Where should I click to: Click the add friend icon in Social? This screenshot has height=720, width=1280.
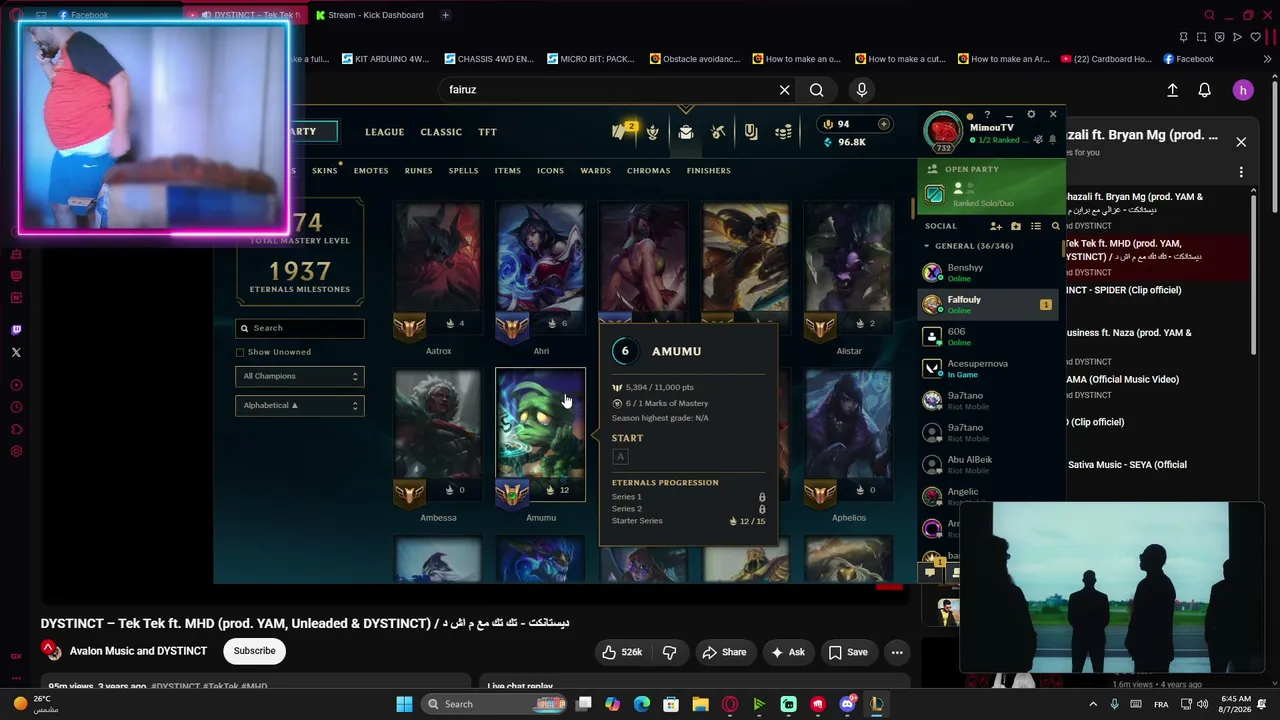tap(996, 226)
